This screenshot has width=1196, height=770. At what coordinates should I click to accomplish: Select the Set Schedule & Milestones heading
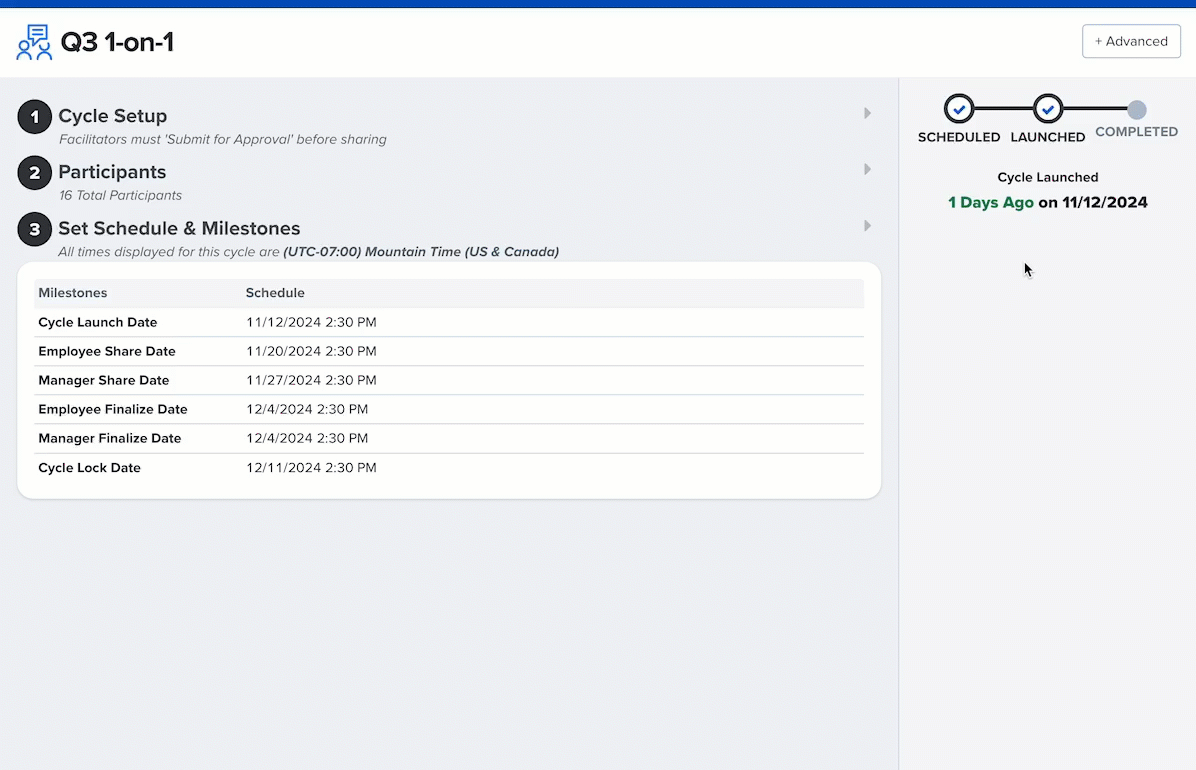[x=179, y=228]
